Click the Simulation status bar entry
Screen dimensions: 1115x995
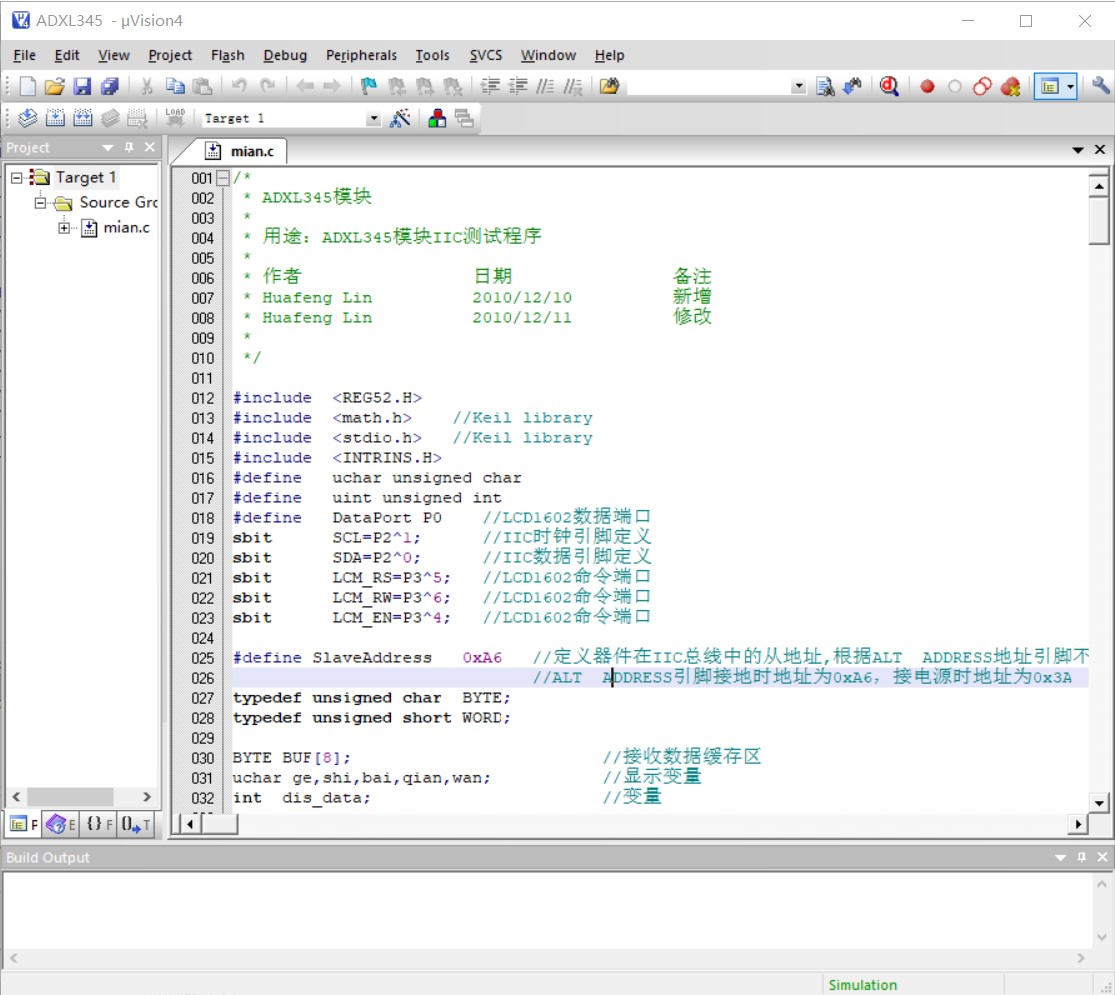pyautogui.click(x=863, y=985)
